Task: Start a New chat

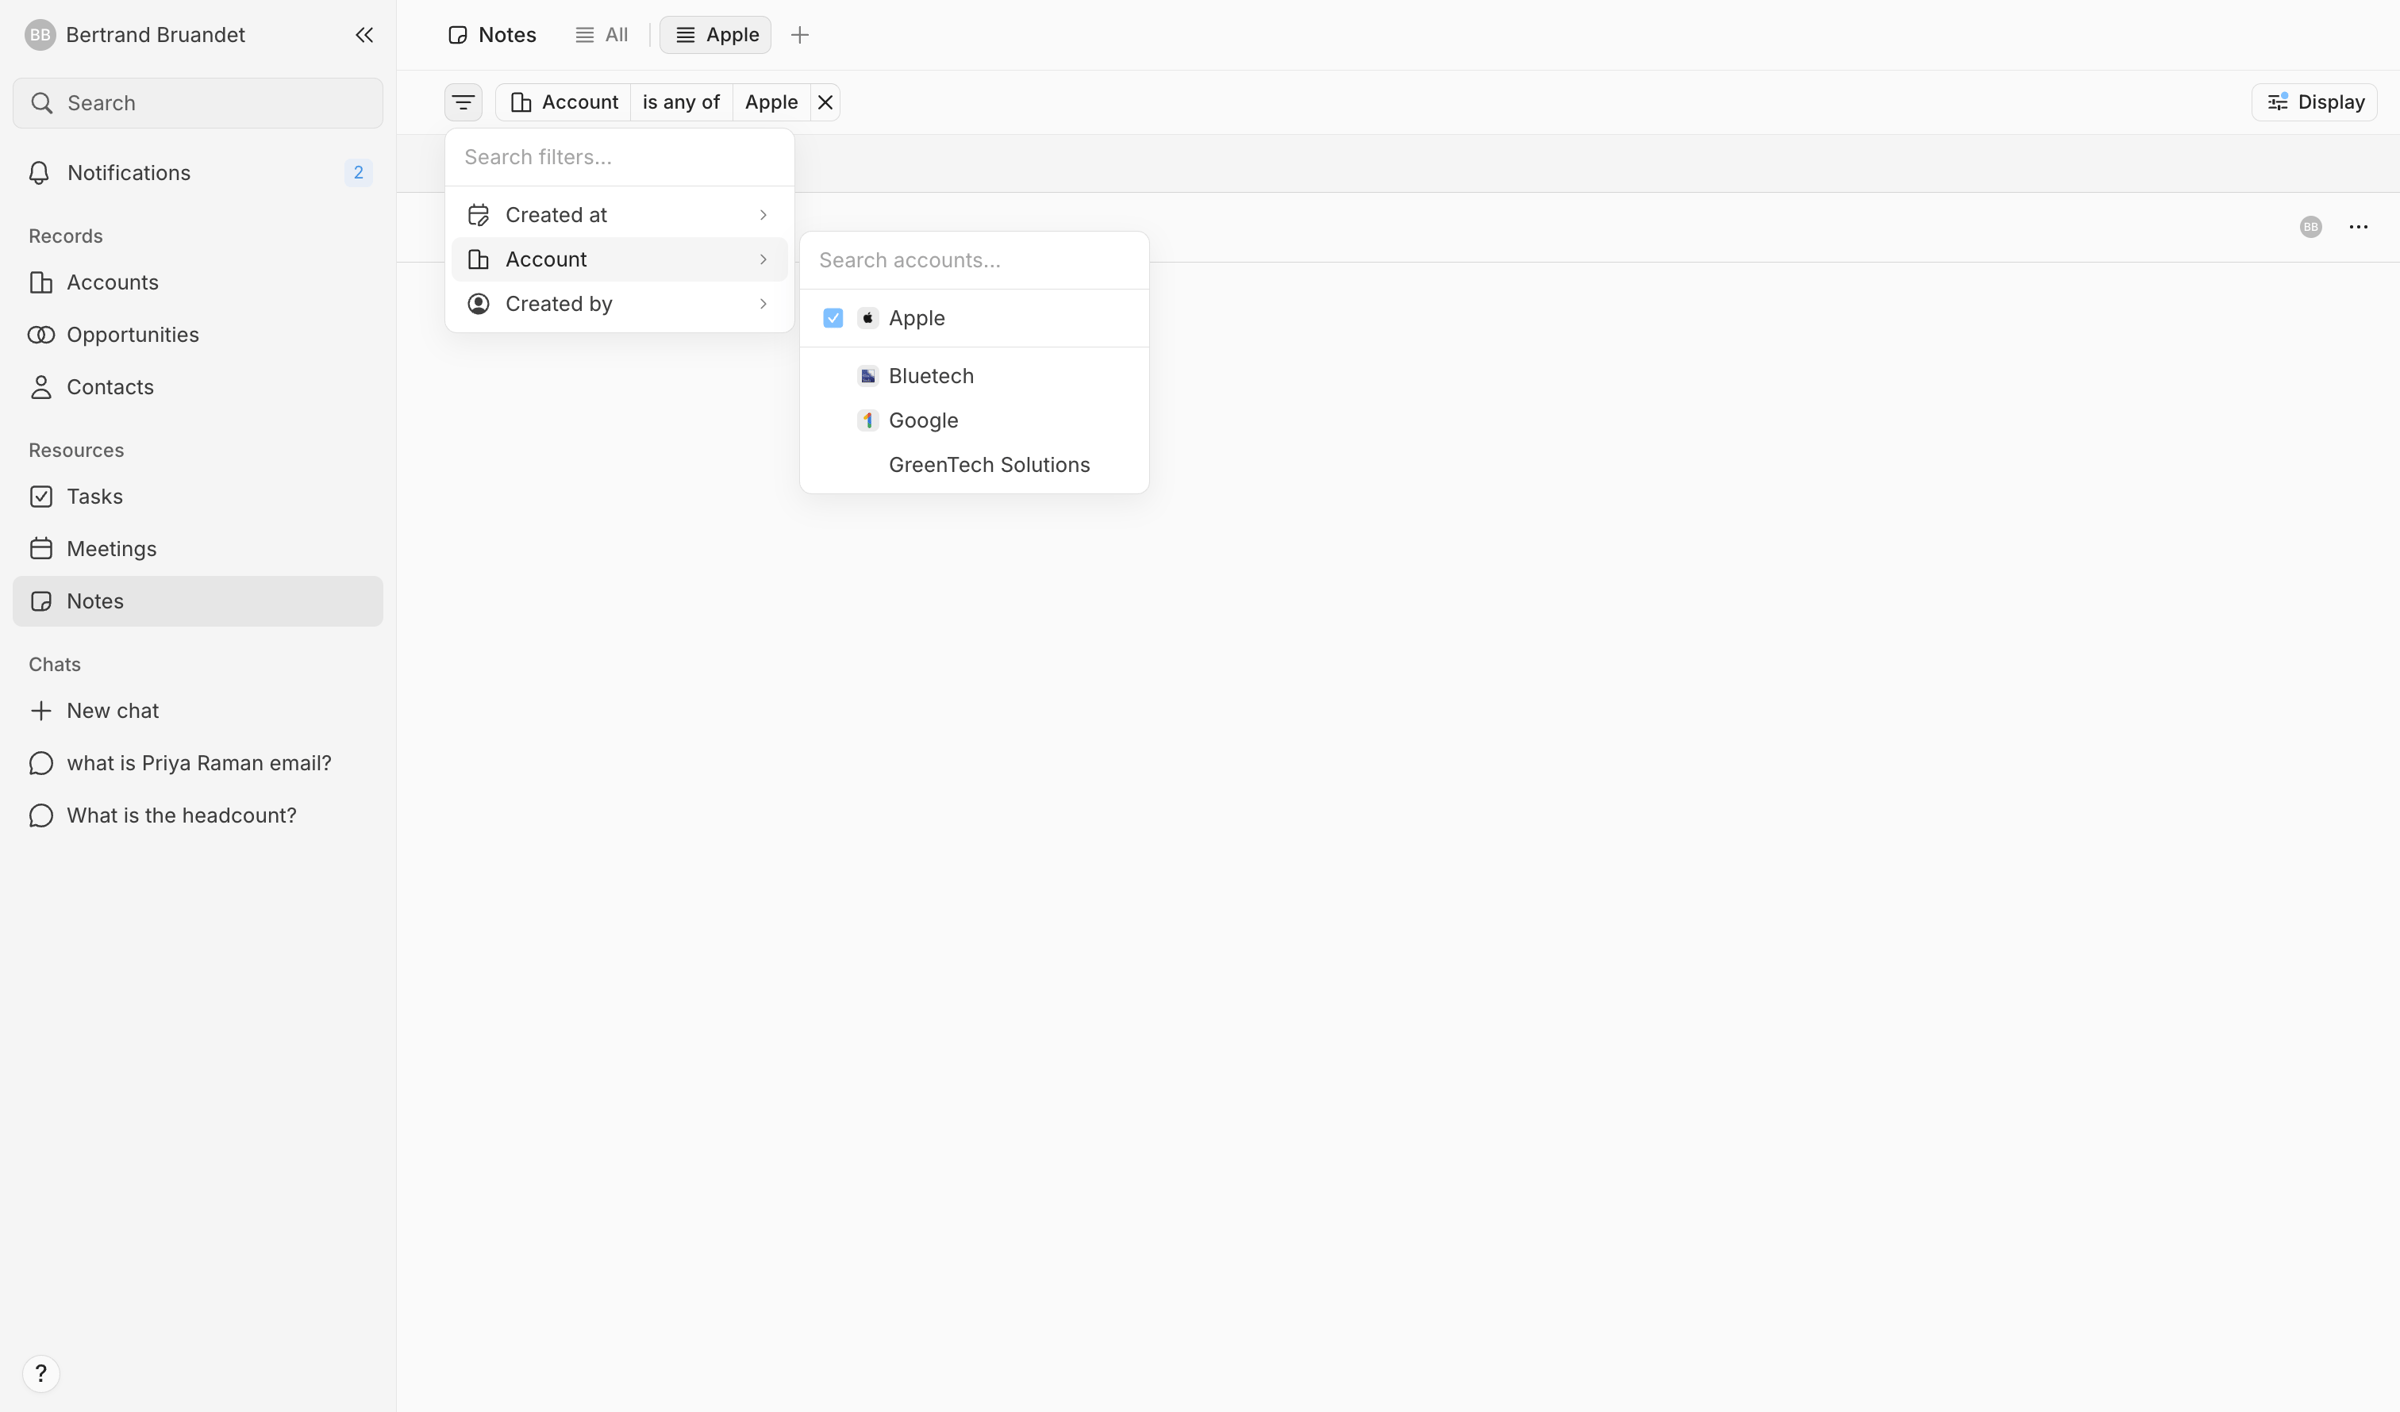Action: click(x=198, y=711)
